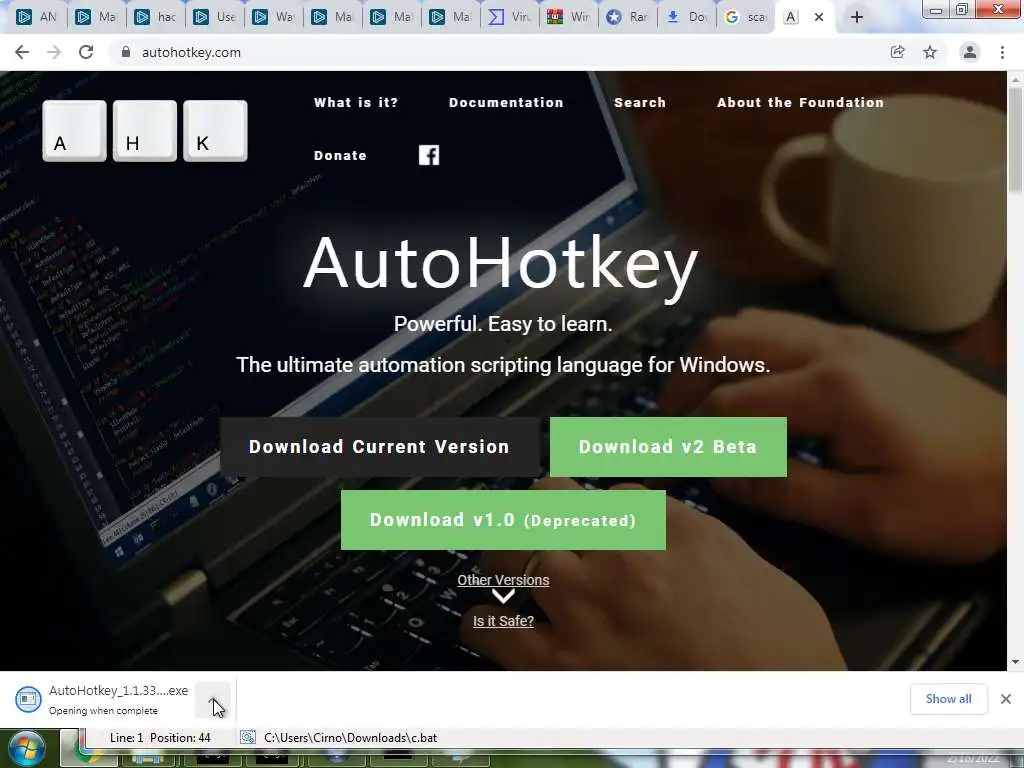Click the browser forward arrow
The image size is (1024, 768).
[54, 52]
